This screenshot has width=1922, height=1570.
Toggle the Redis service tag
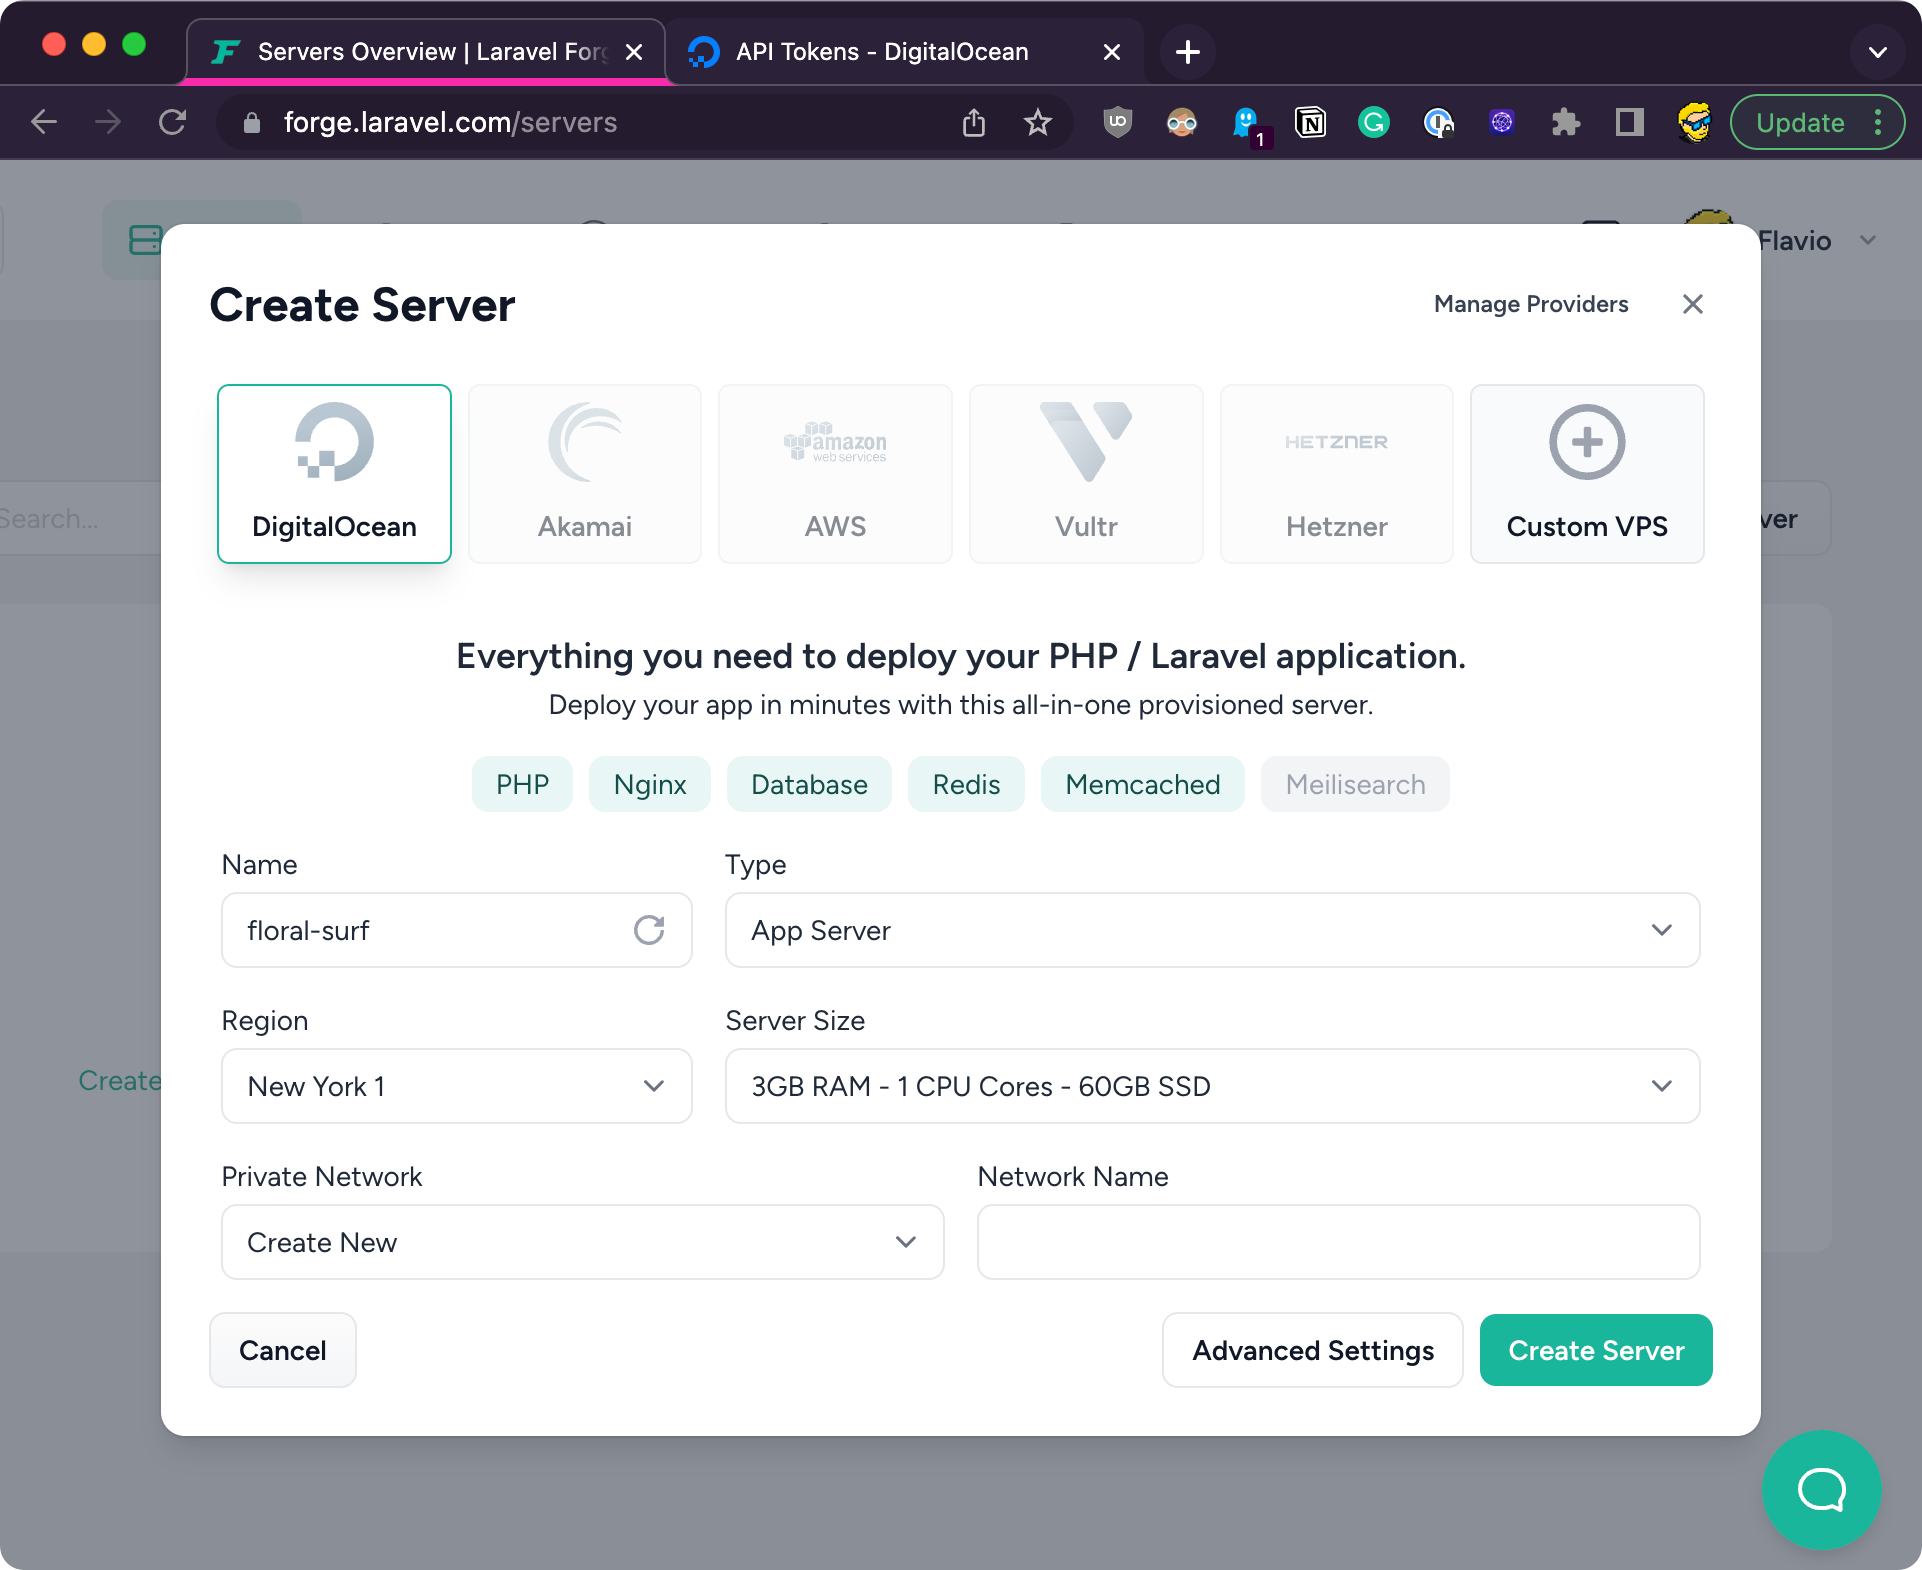pos(965,784)
